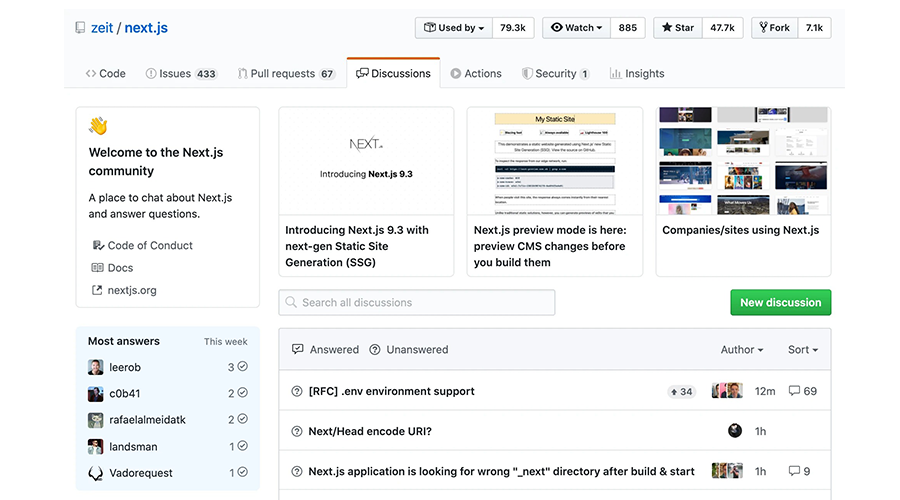Click the This week label
900x500 pixels.
pyautogui.click(x=226, y=342)
